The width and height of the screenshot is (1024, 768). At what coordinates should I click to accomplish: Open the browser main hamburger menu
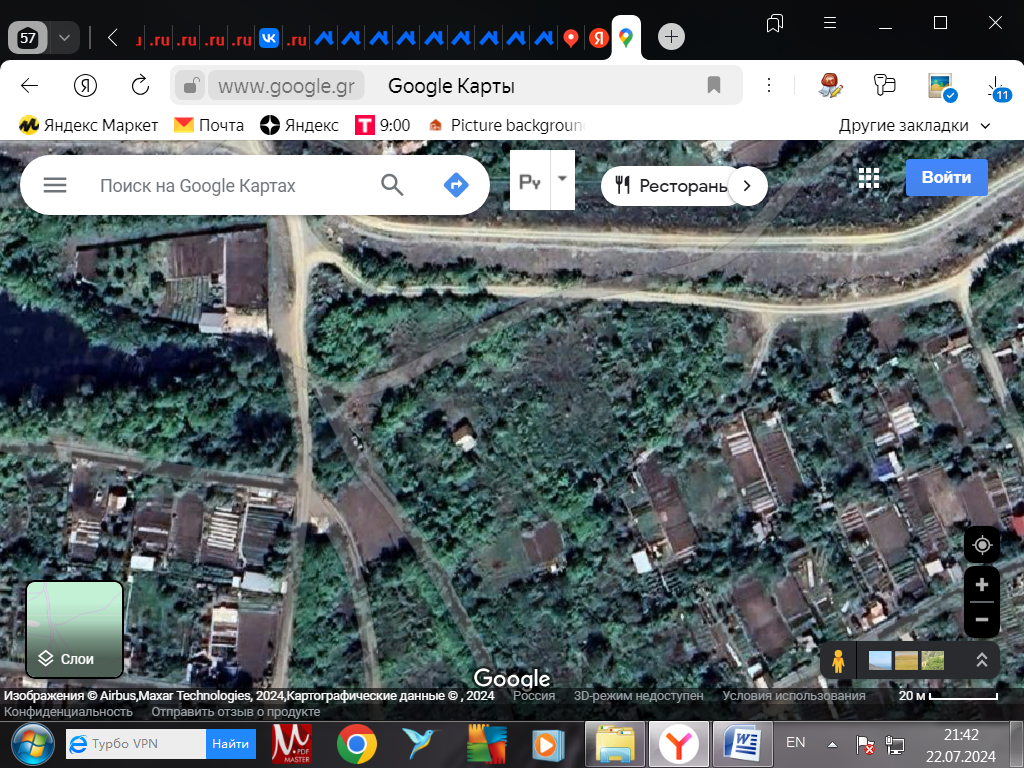click(x=830, y=23)
